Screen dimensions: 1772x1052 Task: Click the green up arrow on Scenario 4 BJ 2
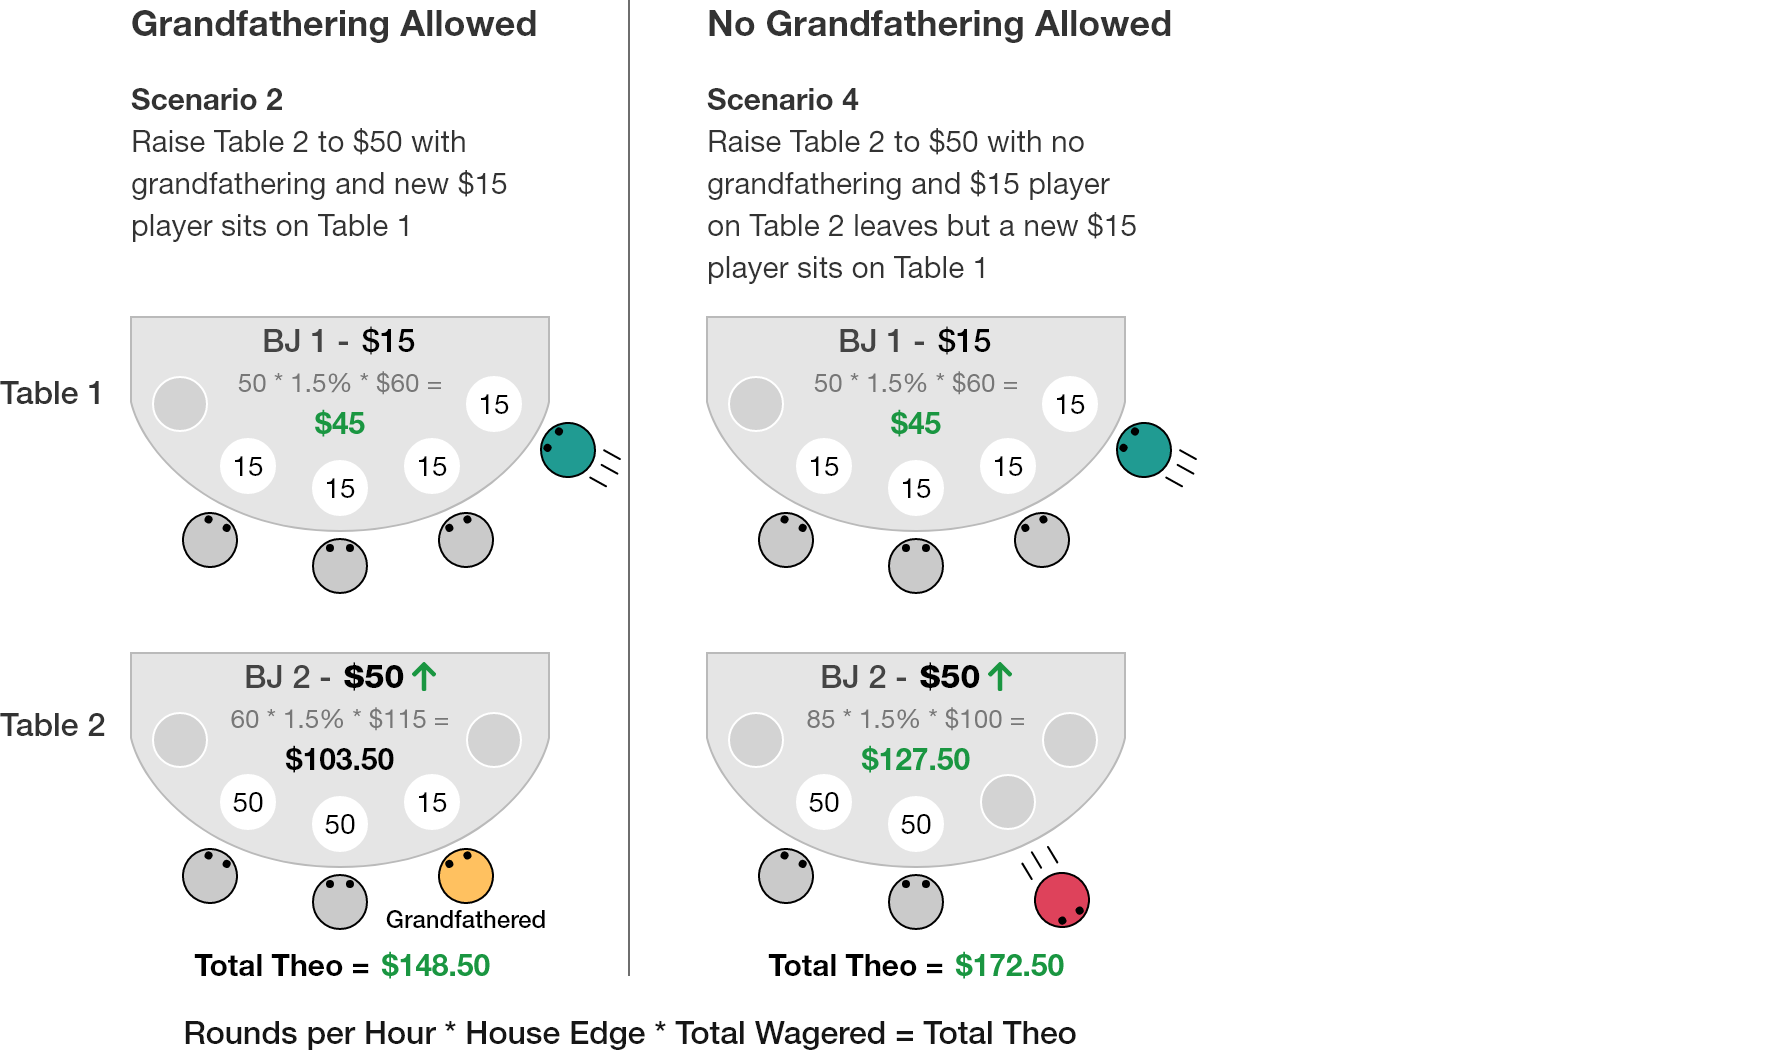pos(1000,677)
